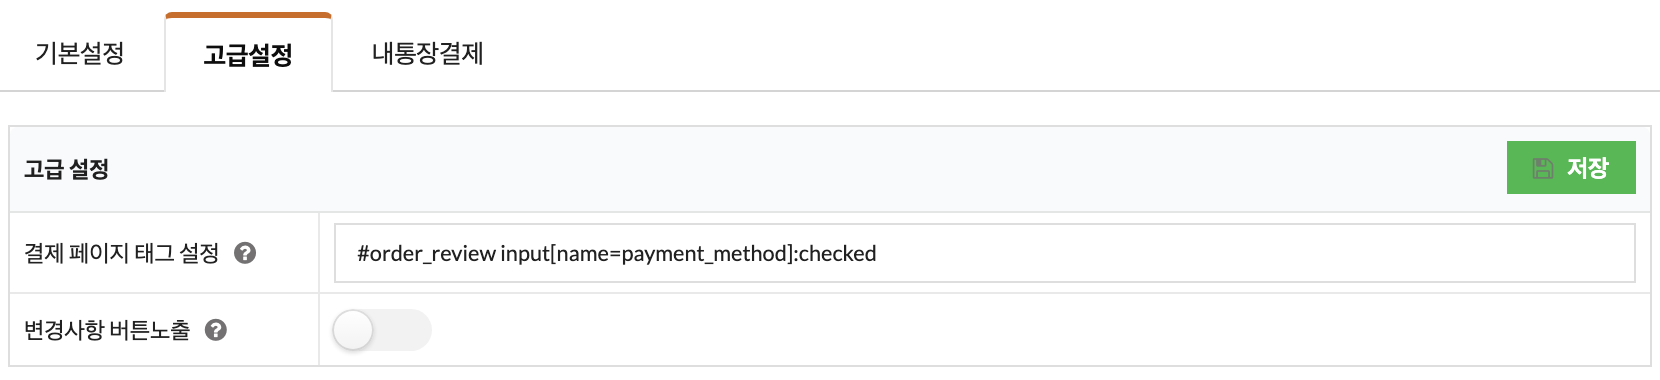Click the floppy disk icon in 저장
This screenshot has width=1660, height=380.
(1543, 168)
